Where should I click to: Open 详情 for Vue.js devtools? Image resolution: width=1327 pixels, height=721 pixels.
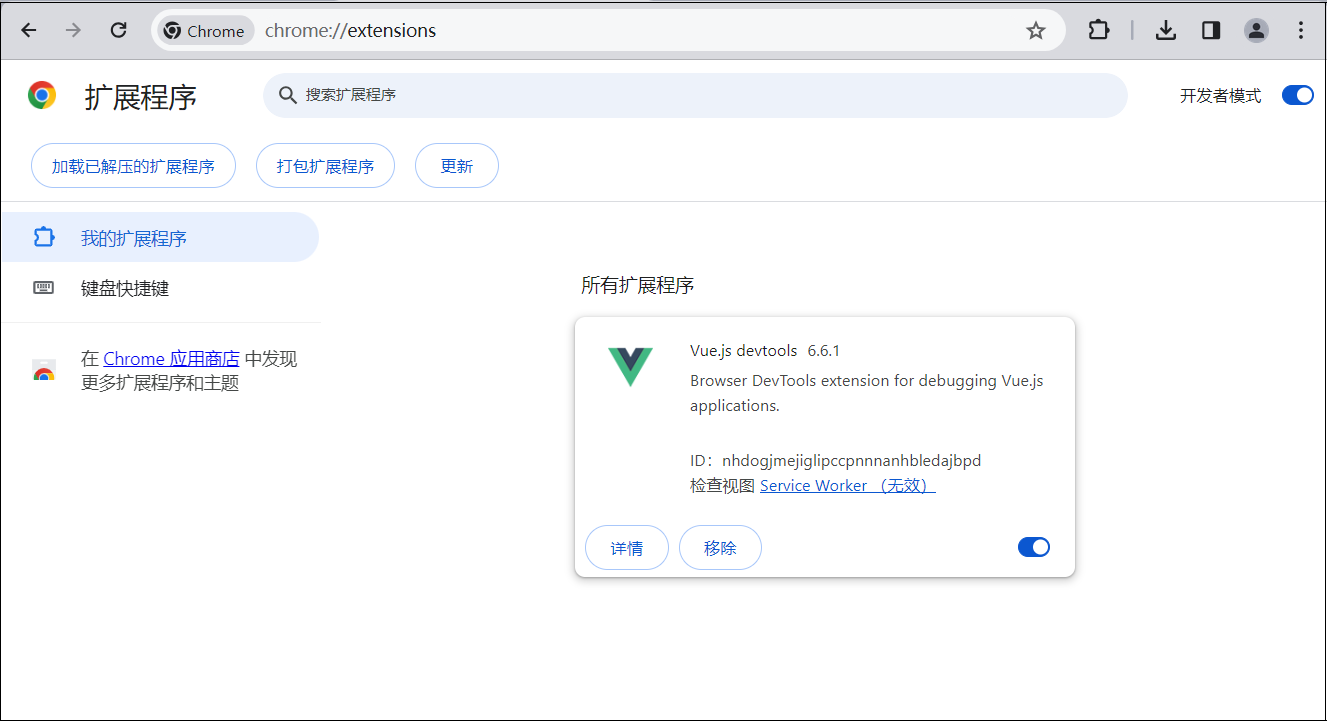click(x=627, y=548)
